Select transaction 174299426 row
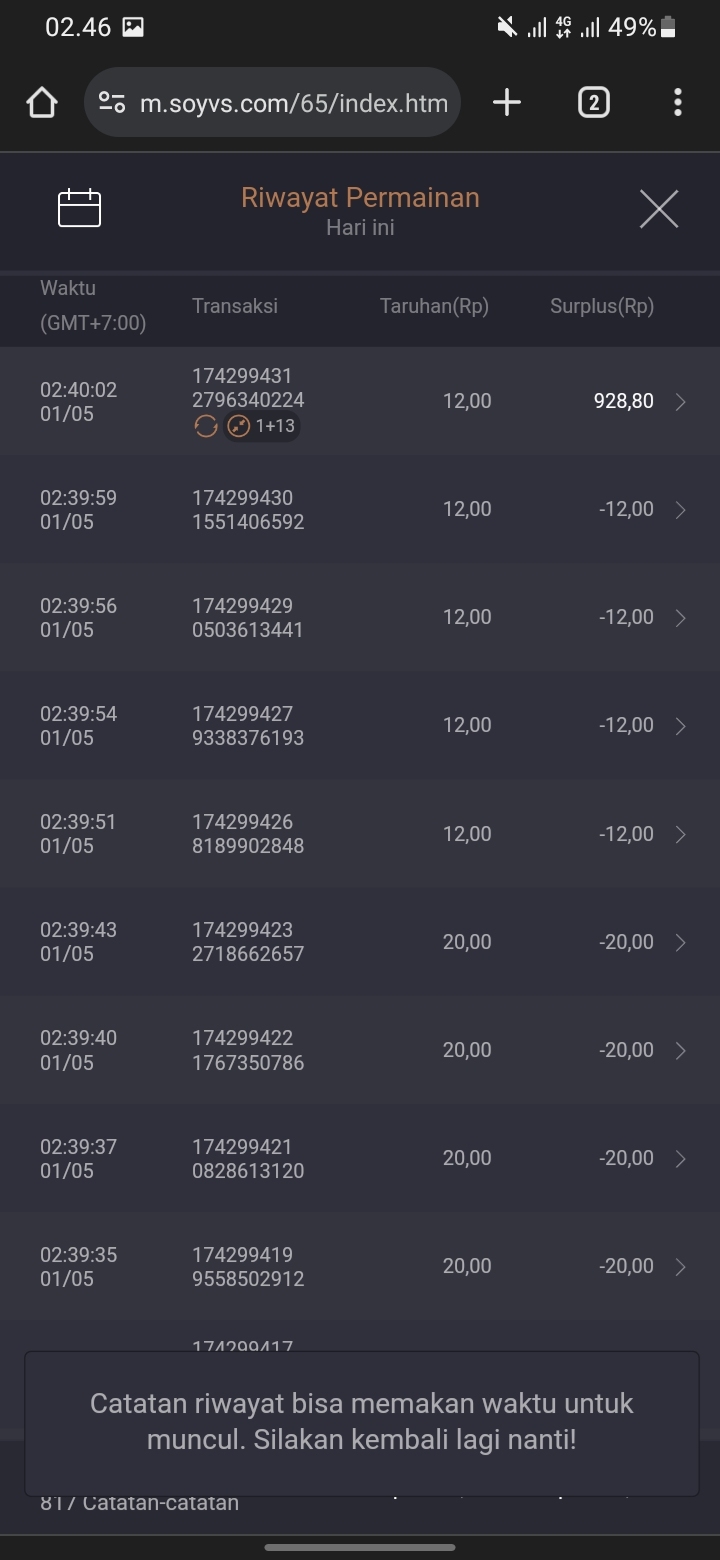The width and height of the screenshot is (720, 1560). [248, 834]
